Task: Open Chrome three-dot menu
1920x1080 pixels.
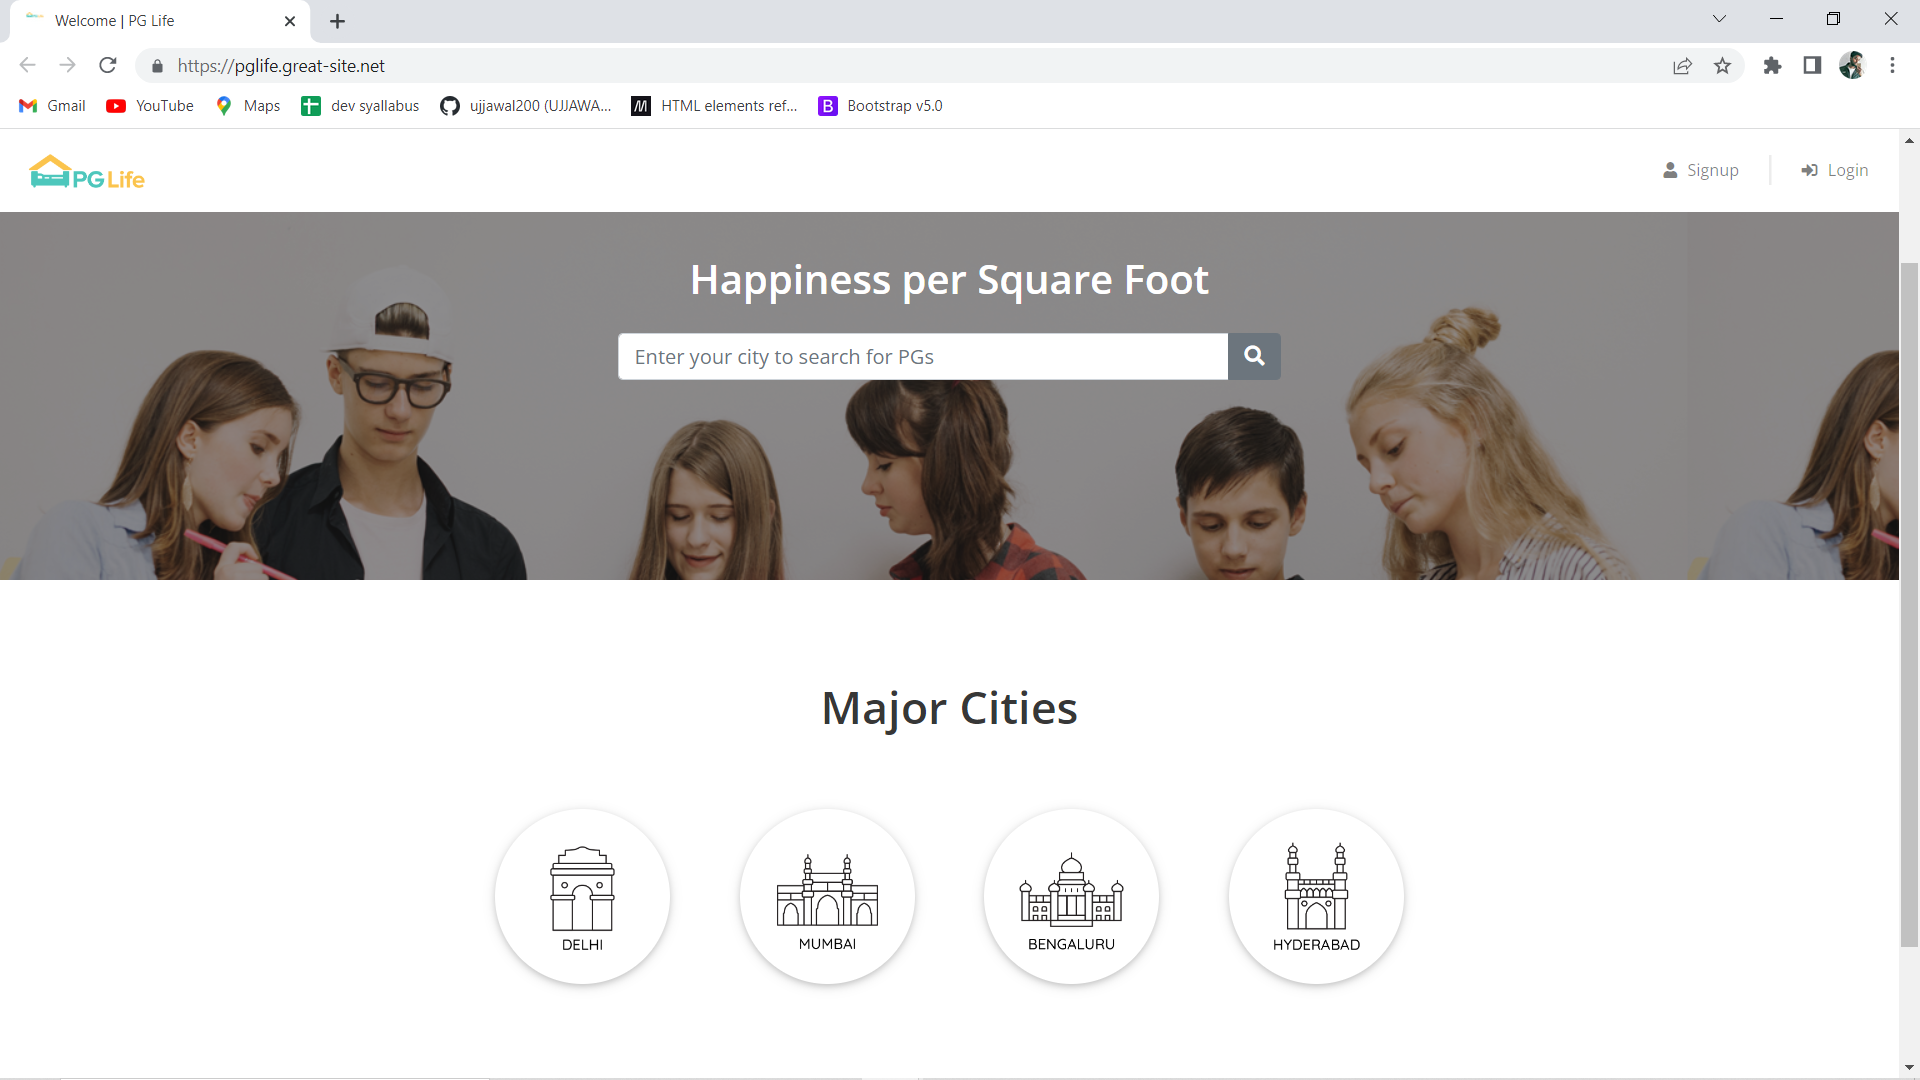Action: click(x=1892, y=66)
